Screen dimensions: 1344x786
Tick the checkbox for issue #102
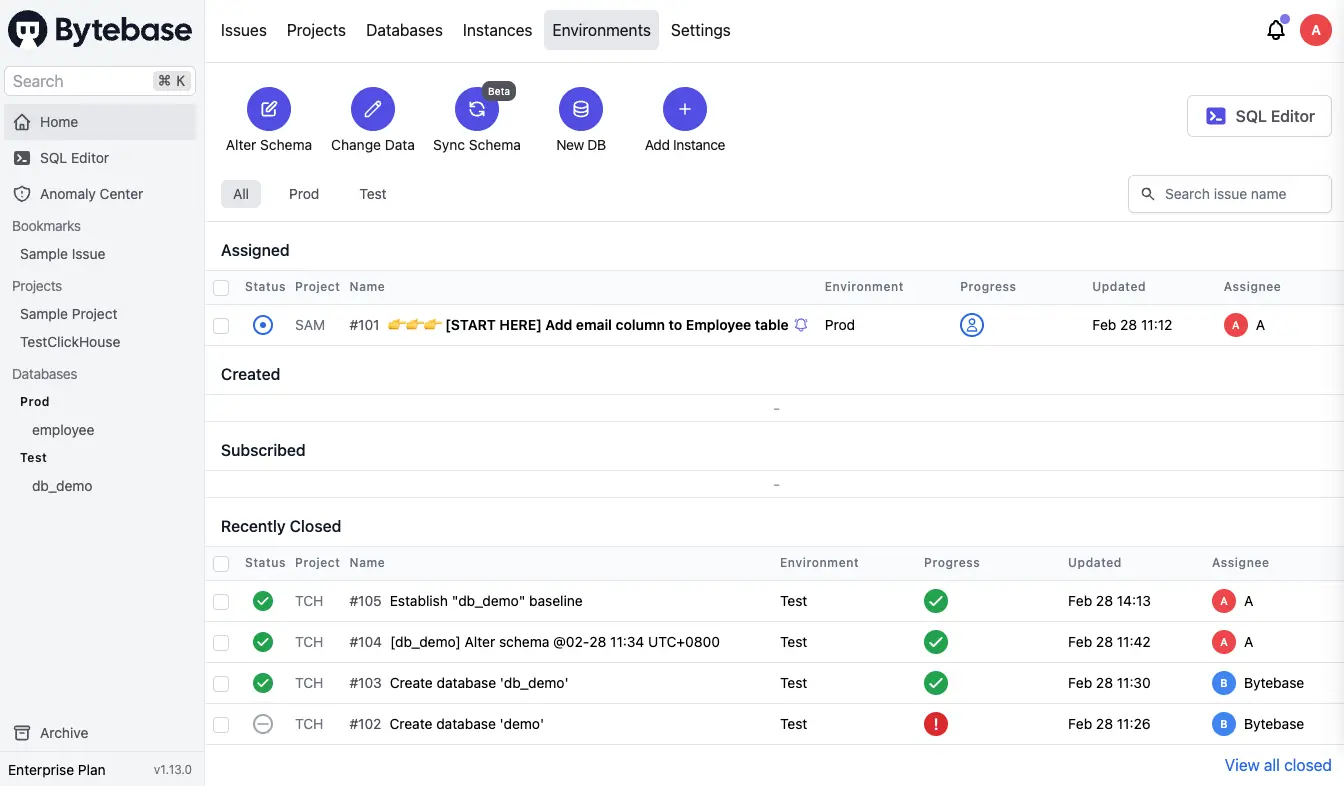[221, 725]
